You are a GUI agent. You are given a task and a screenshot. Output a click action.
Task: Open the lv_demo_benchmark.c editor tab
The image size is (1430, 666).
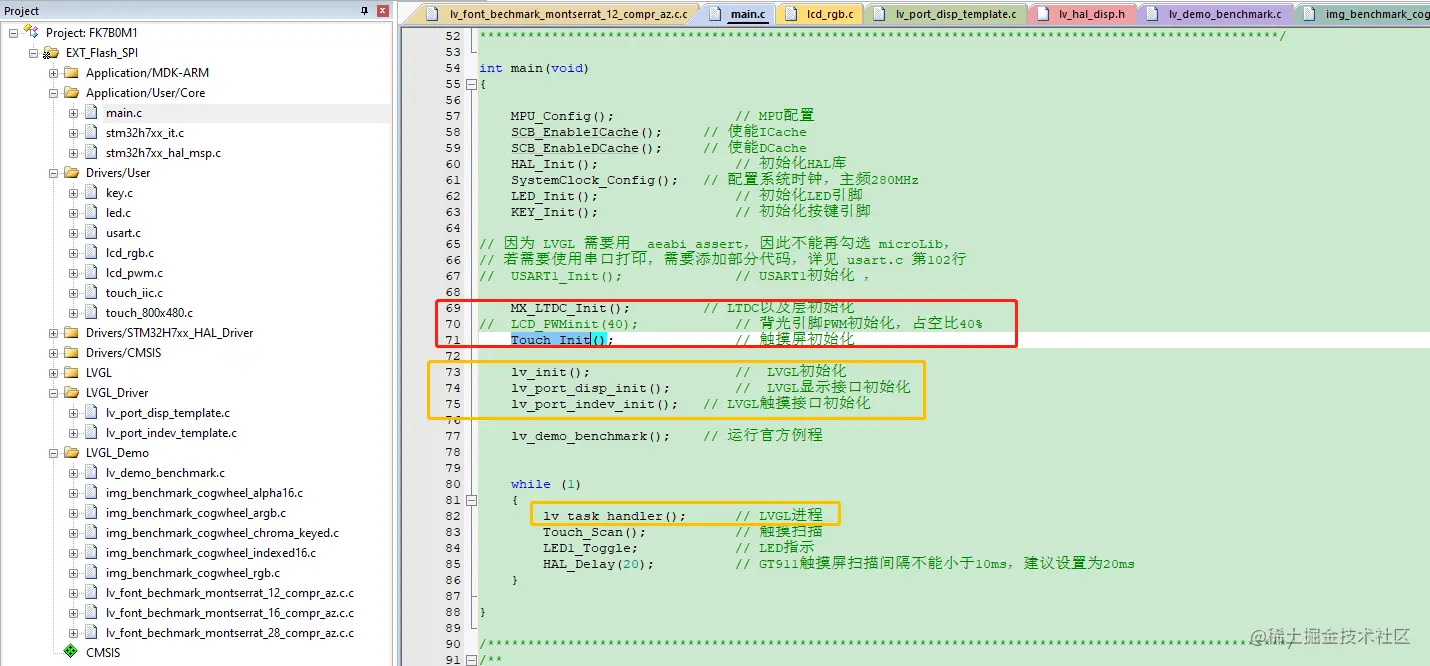(x=1214, y=14)
